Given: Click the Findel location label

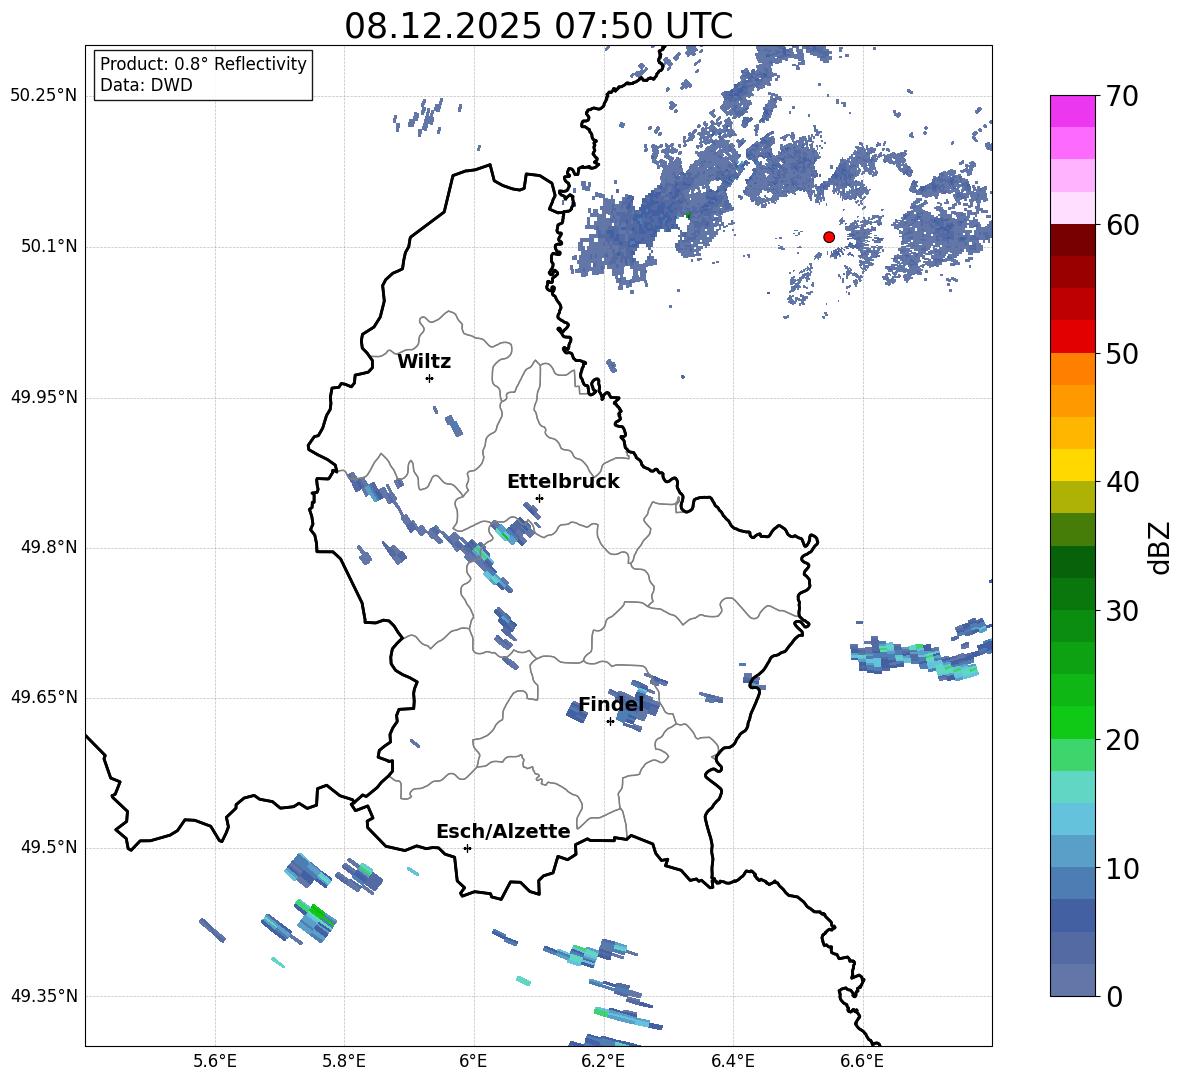Looking at the screenshot, I should click(x=612, y=704).
